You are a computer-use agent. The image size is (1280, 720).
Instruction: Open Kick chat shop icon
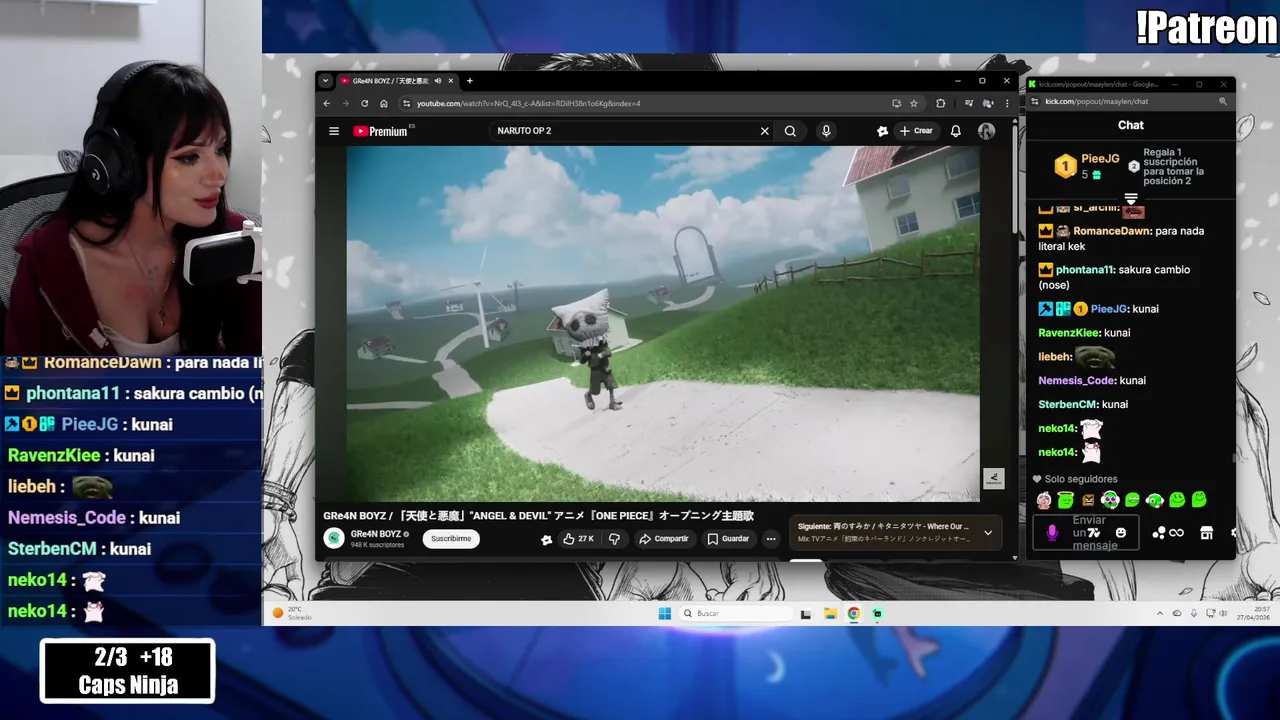click(1207, 533)
